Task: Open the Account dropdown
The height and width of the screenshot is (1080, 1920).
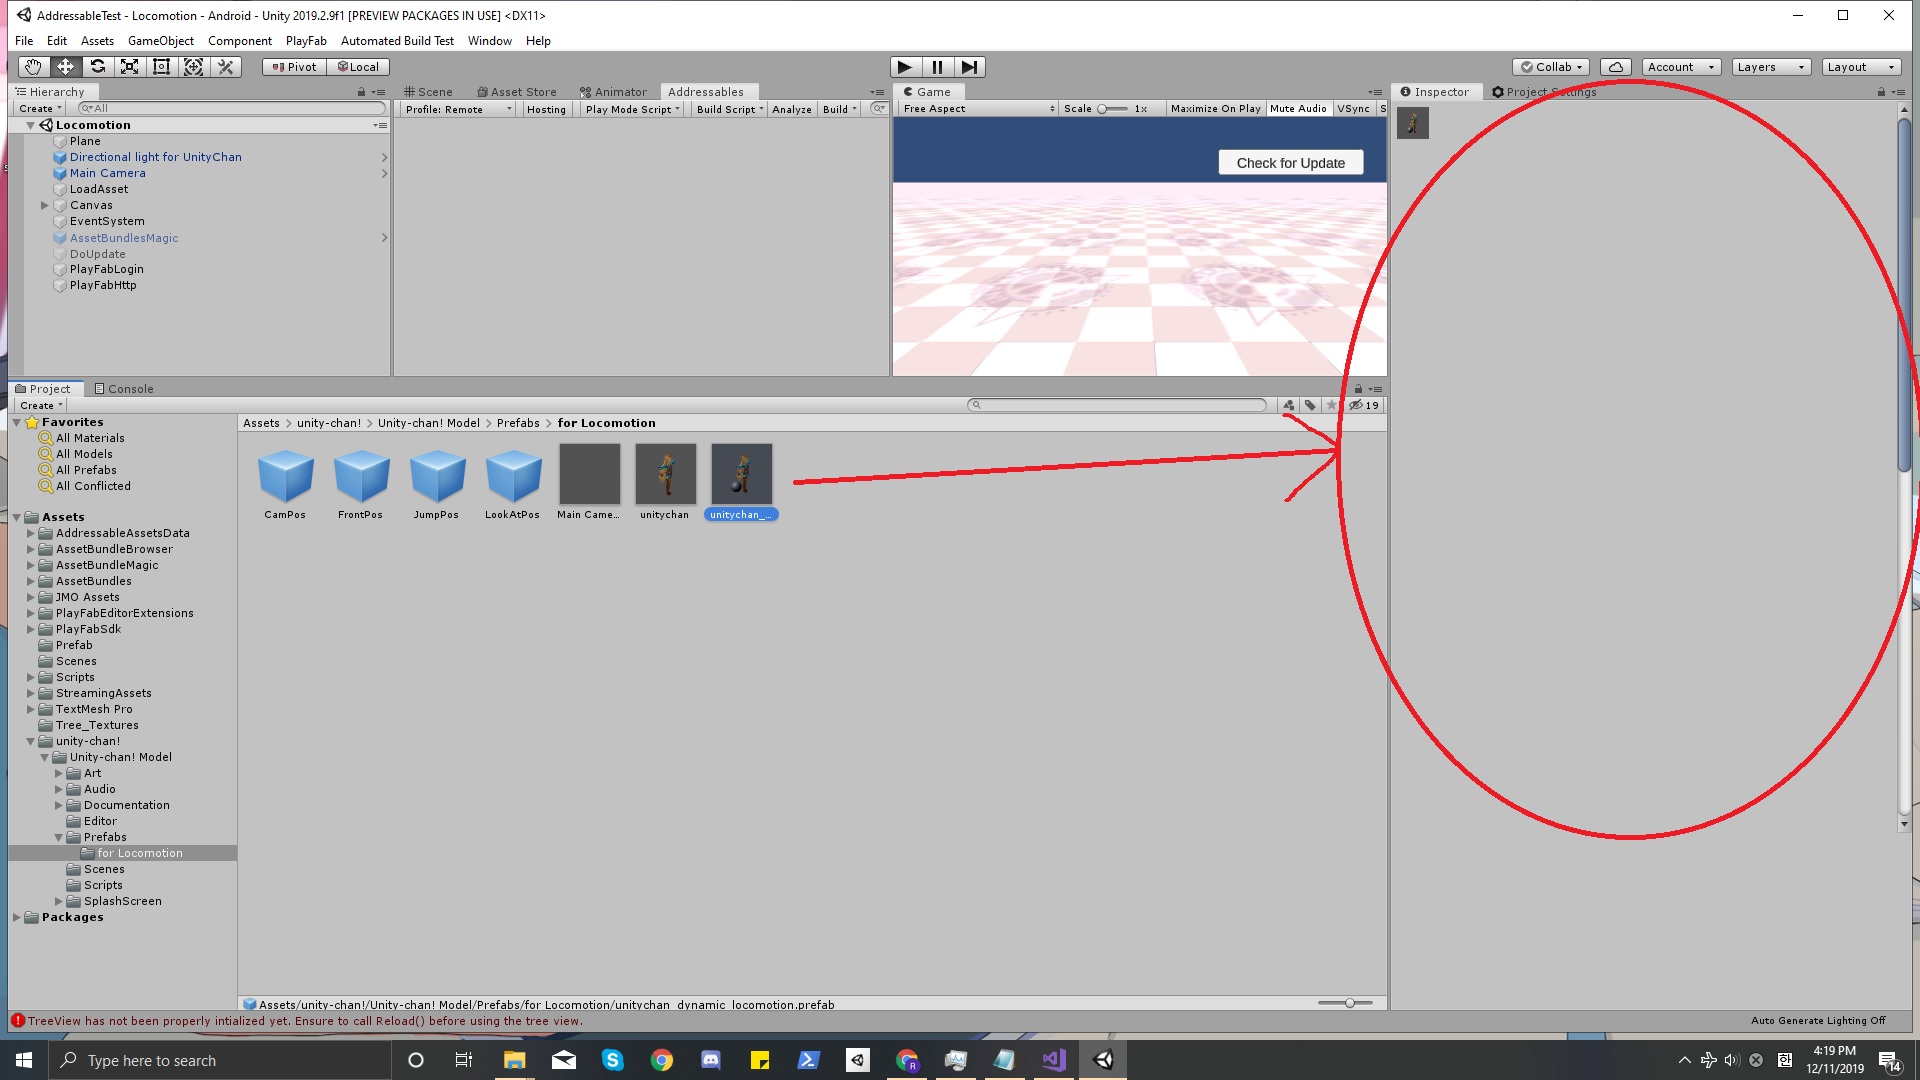Action: point(1681,67)
